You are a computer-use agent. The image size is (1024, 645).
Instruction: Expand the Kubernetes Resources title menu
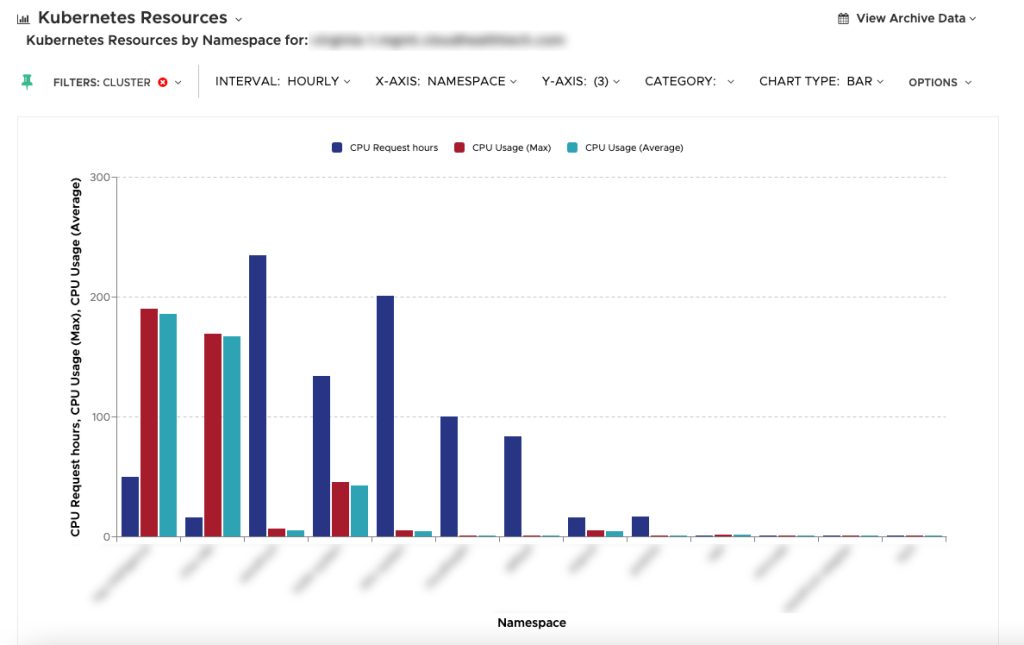[238, 19]
